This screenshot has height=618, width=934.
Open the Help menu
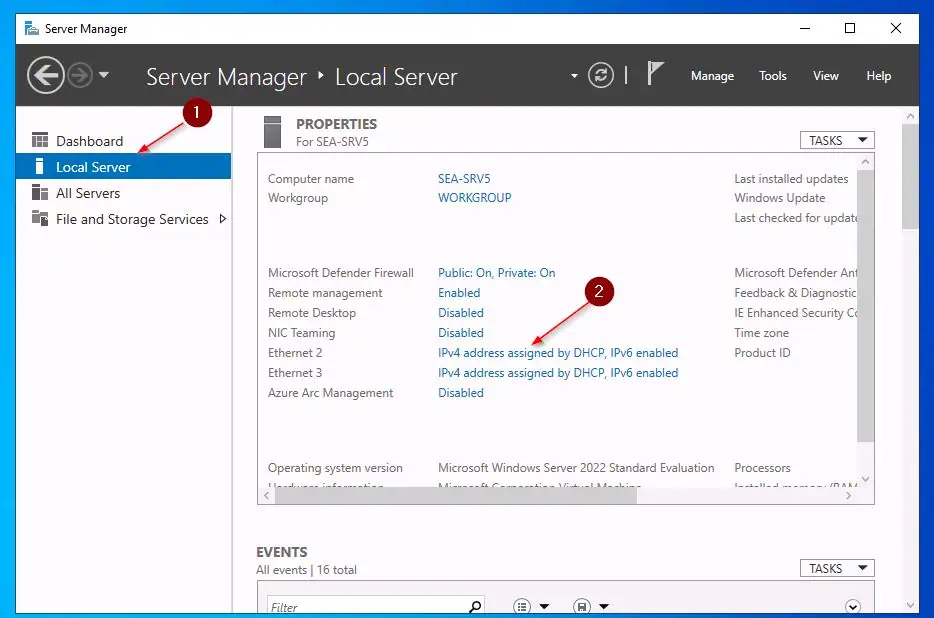879,76
